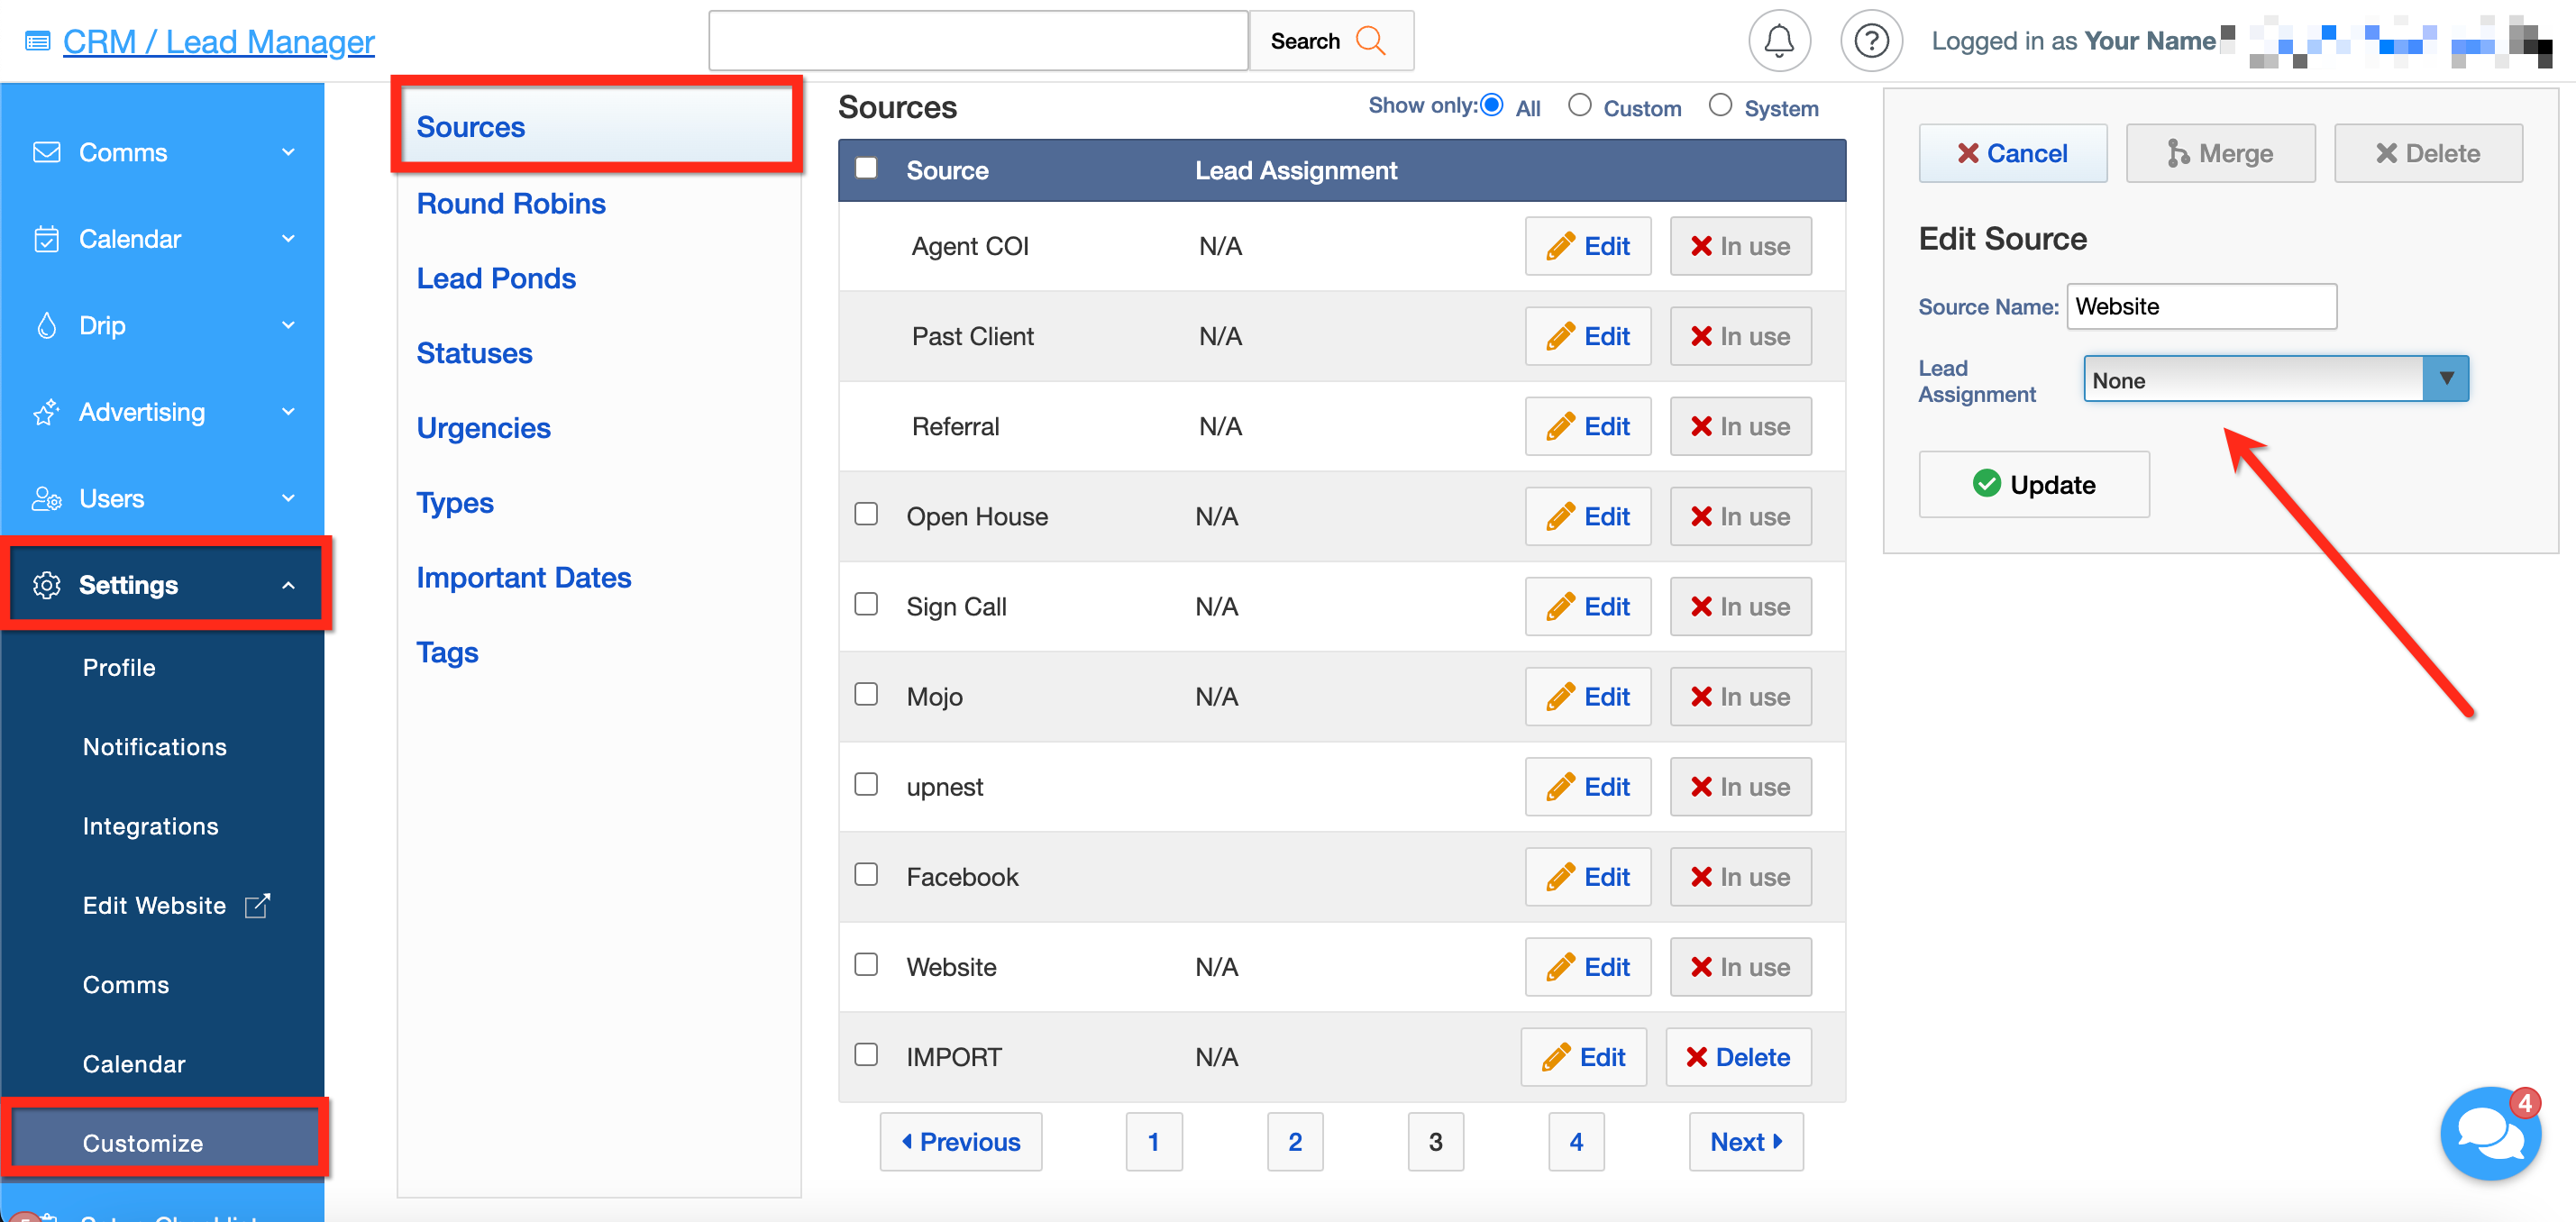Click the Calendar icon in sidebar
The image size is (2576, 1222).
46,239
